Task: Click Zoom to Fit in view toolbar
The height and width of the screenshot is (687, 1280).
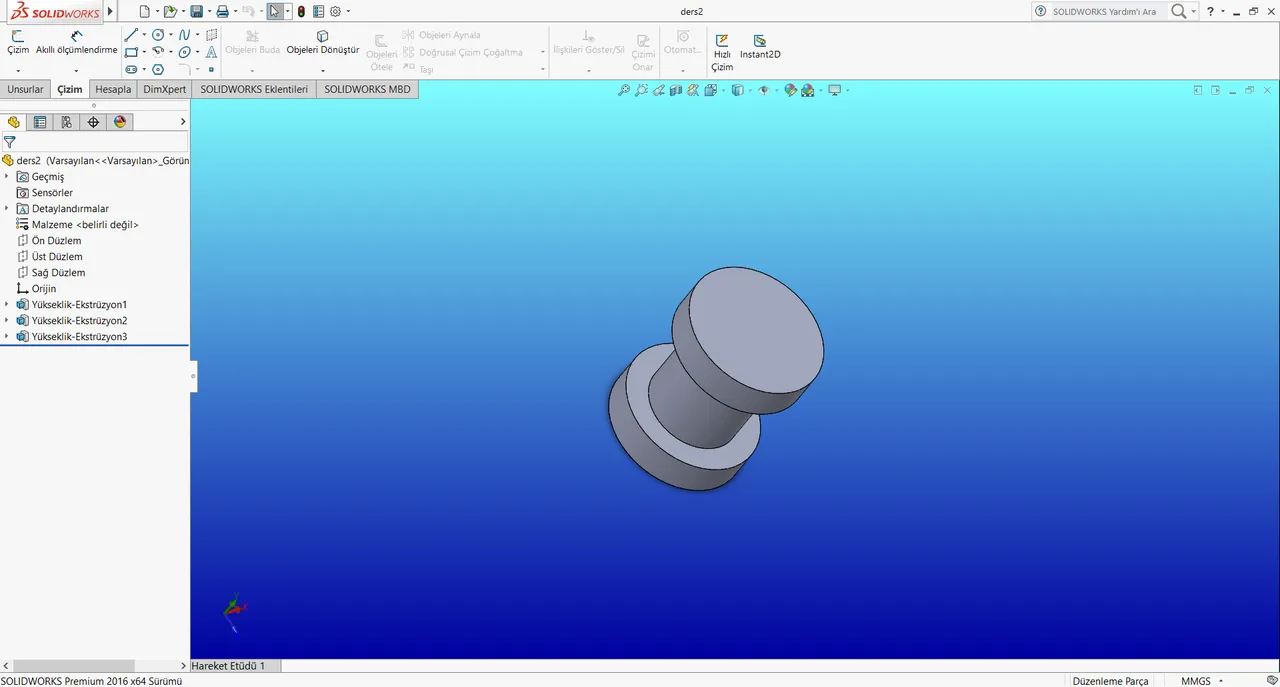Action: click(624, 90)
